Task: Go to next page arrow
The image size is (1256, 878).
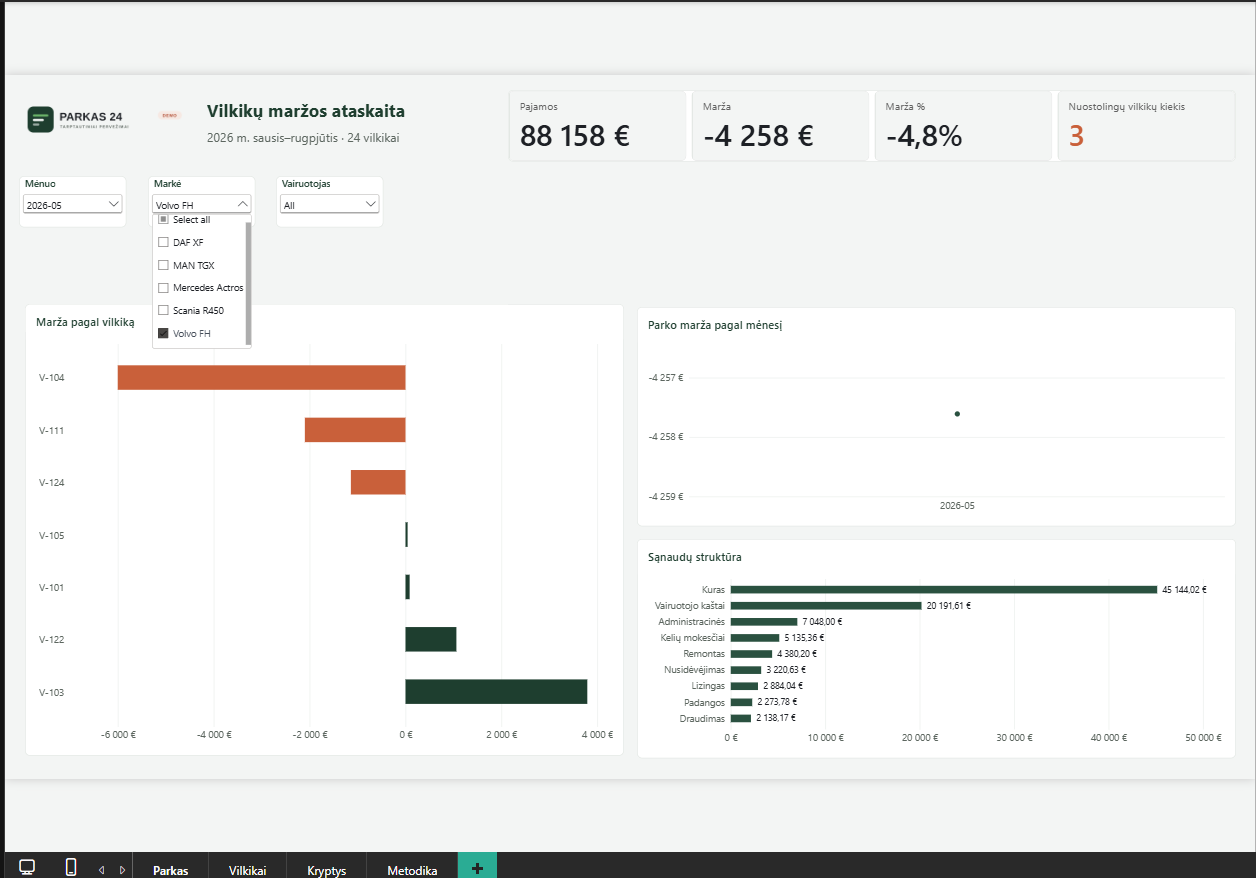Action: pos(122,870)
